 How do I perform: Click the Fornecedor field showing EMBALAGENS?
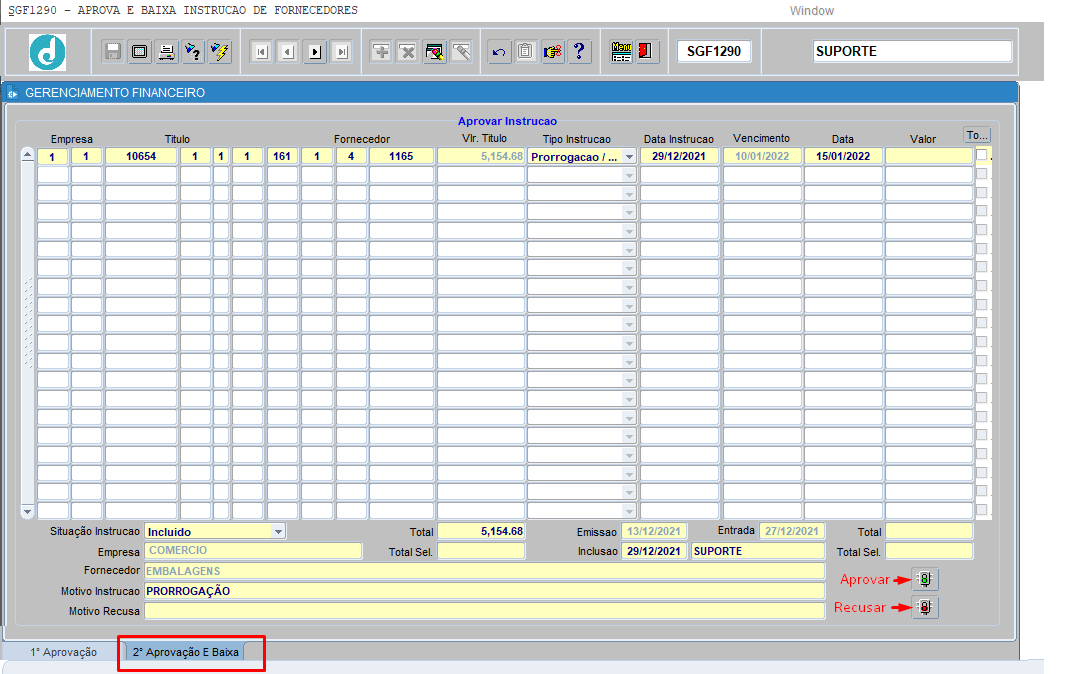485,571
